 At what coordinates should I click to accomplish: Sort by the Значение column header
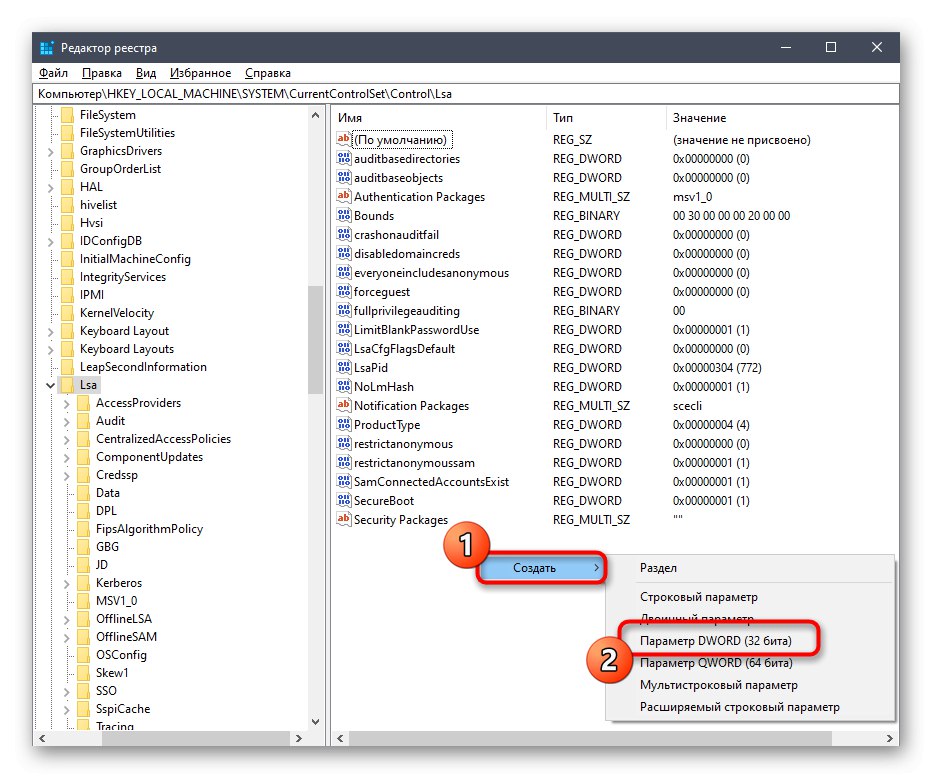(x=782, y=118)
